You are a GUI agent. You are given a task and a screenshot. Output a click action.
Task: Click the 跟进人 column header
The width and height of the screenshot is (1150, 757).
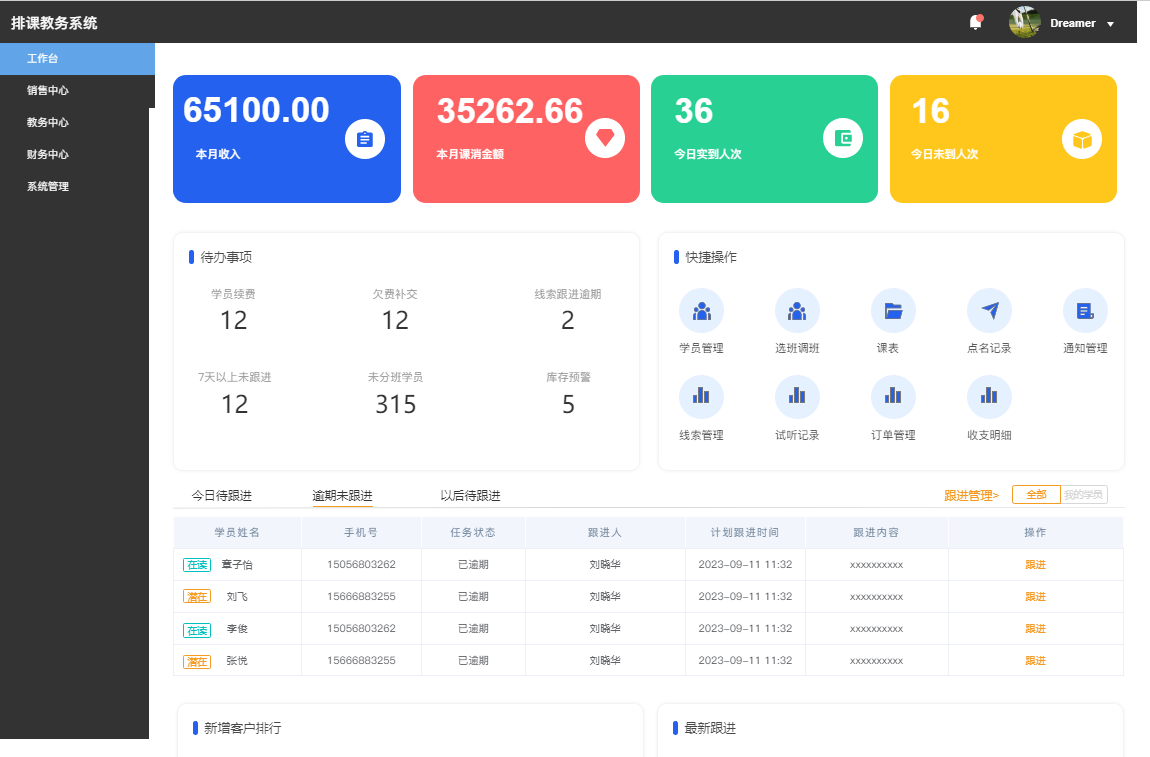click(605, 533)
